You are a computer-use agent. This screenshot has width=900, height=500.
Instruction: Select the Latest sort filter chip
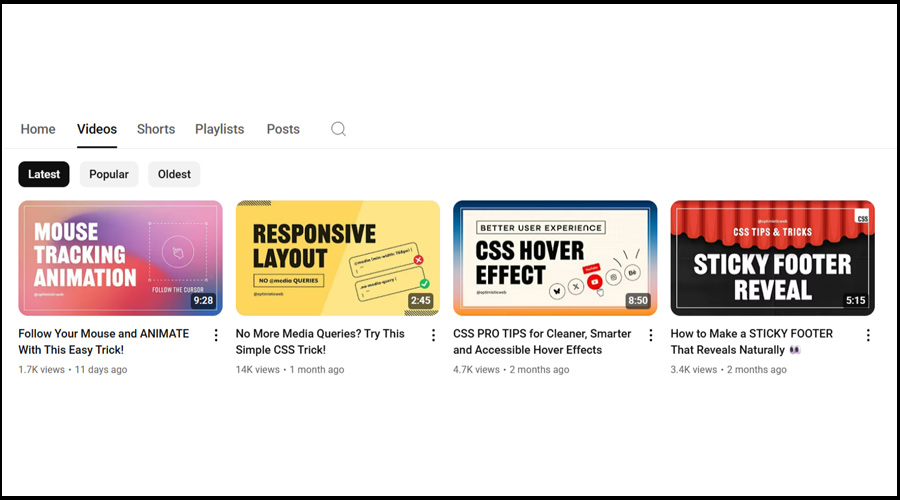[x=44, y=174]
